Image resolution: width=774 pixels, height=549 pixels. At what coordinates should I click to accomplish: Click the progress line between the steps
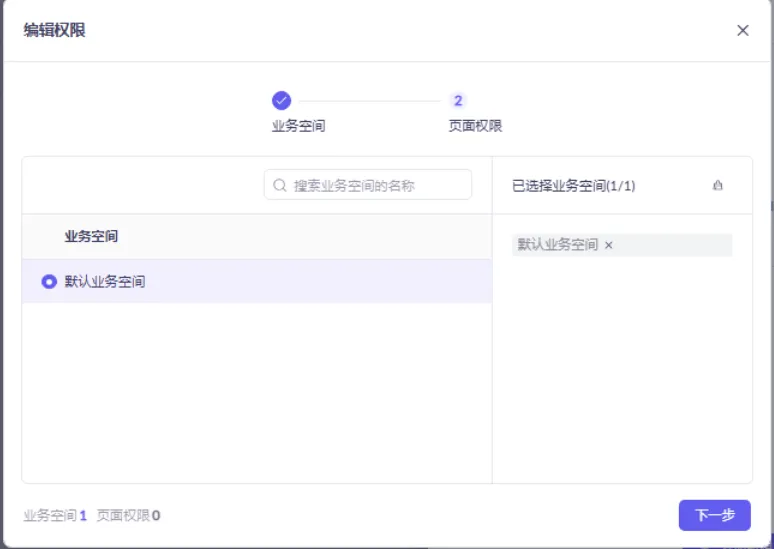369,100
